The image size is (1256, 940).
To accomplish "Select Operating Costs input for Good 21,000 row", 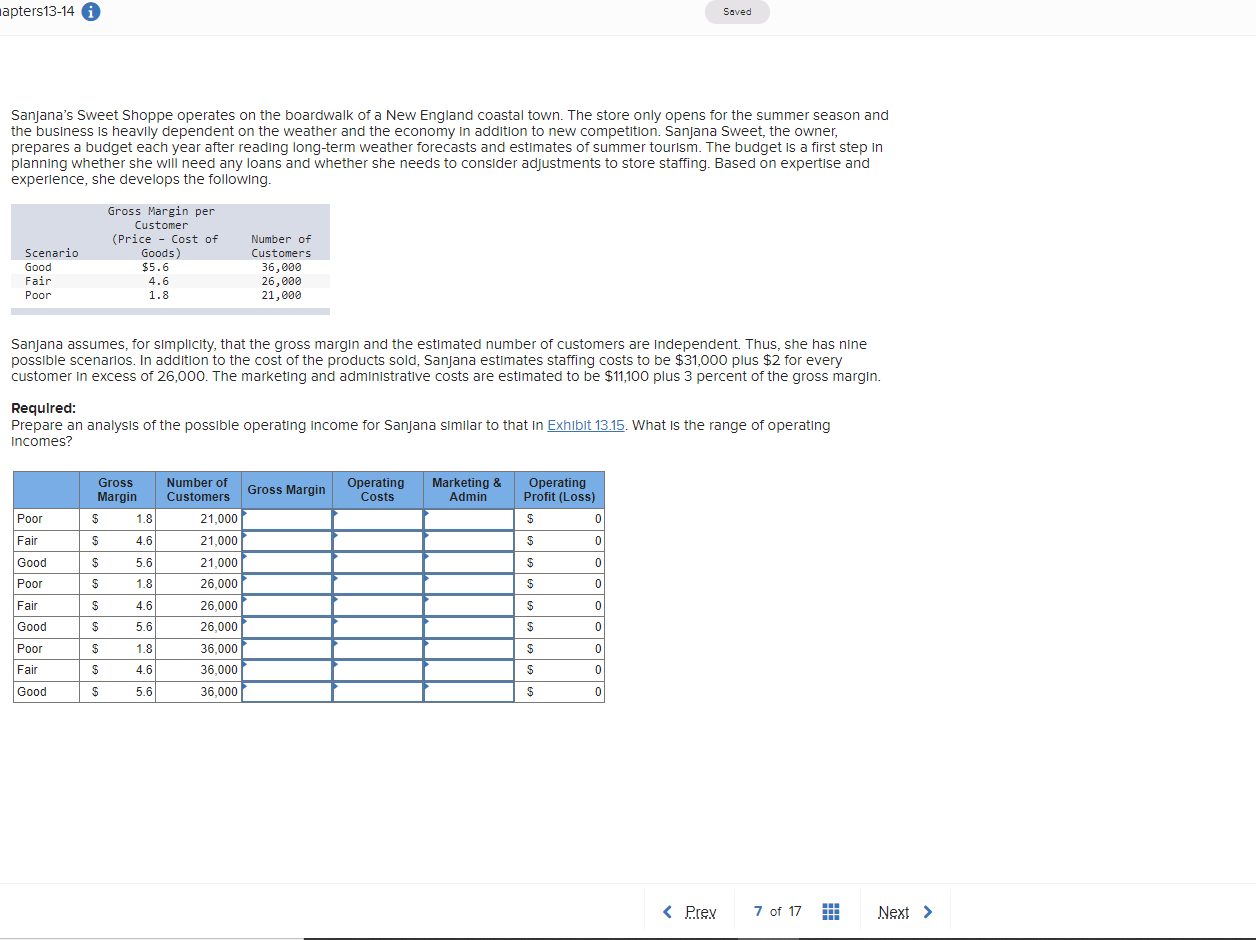I will pyautogui.click(x=377, y=562).
